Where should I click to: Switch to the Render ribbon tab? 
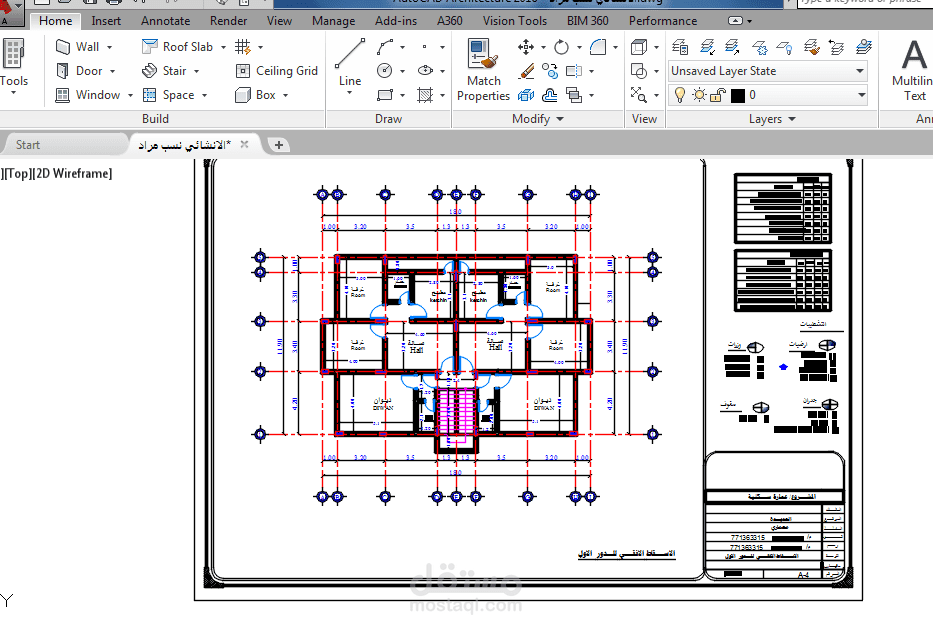click(228, 21)
